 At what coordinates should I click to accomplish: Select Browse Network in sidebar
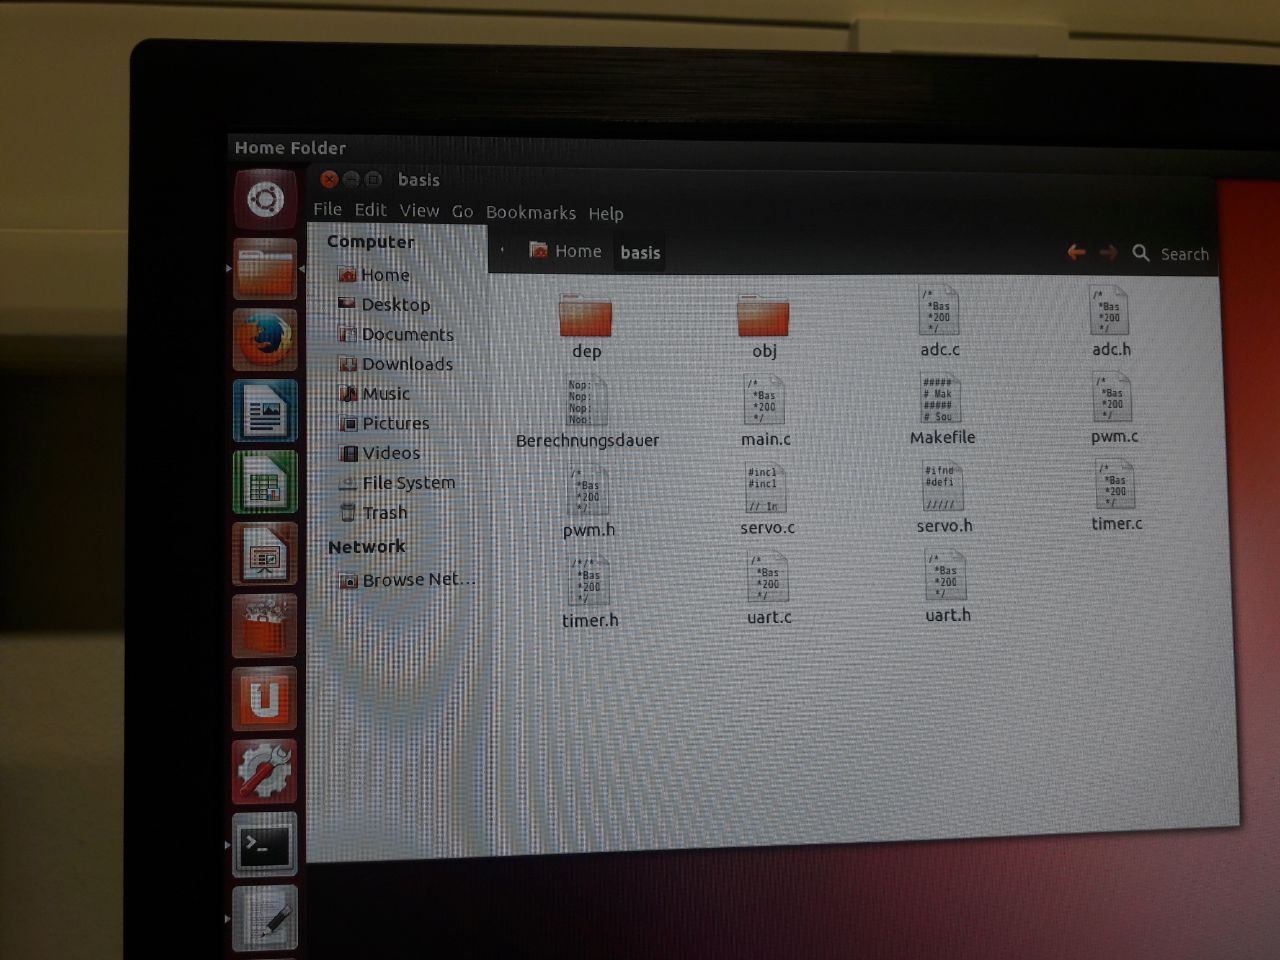[416, 579]
